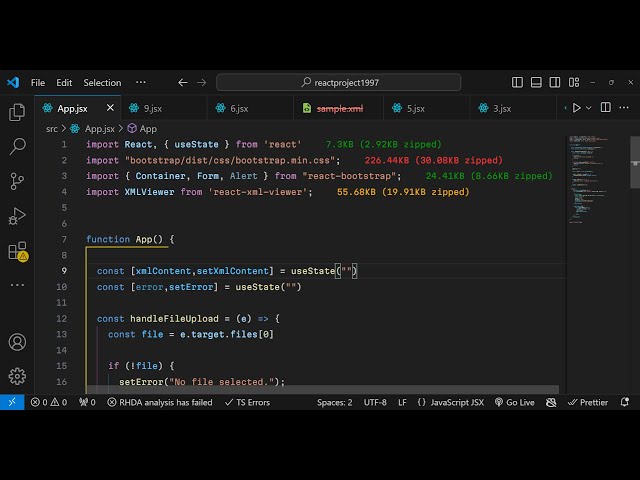Open the JavaScript JSX language mode selector

tap(450, 402)
